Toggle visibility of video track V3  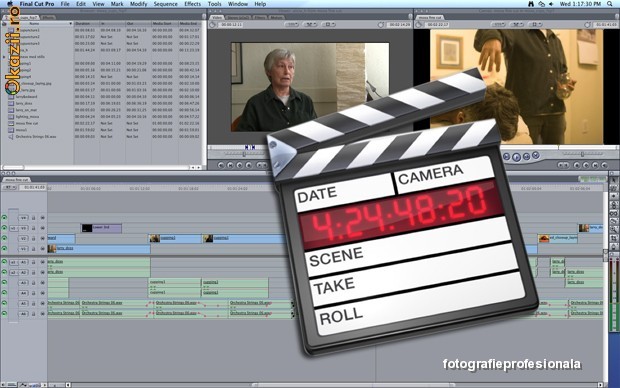4,228
